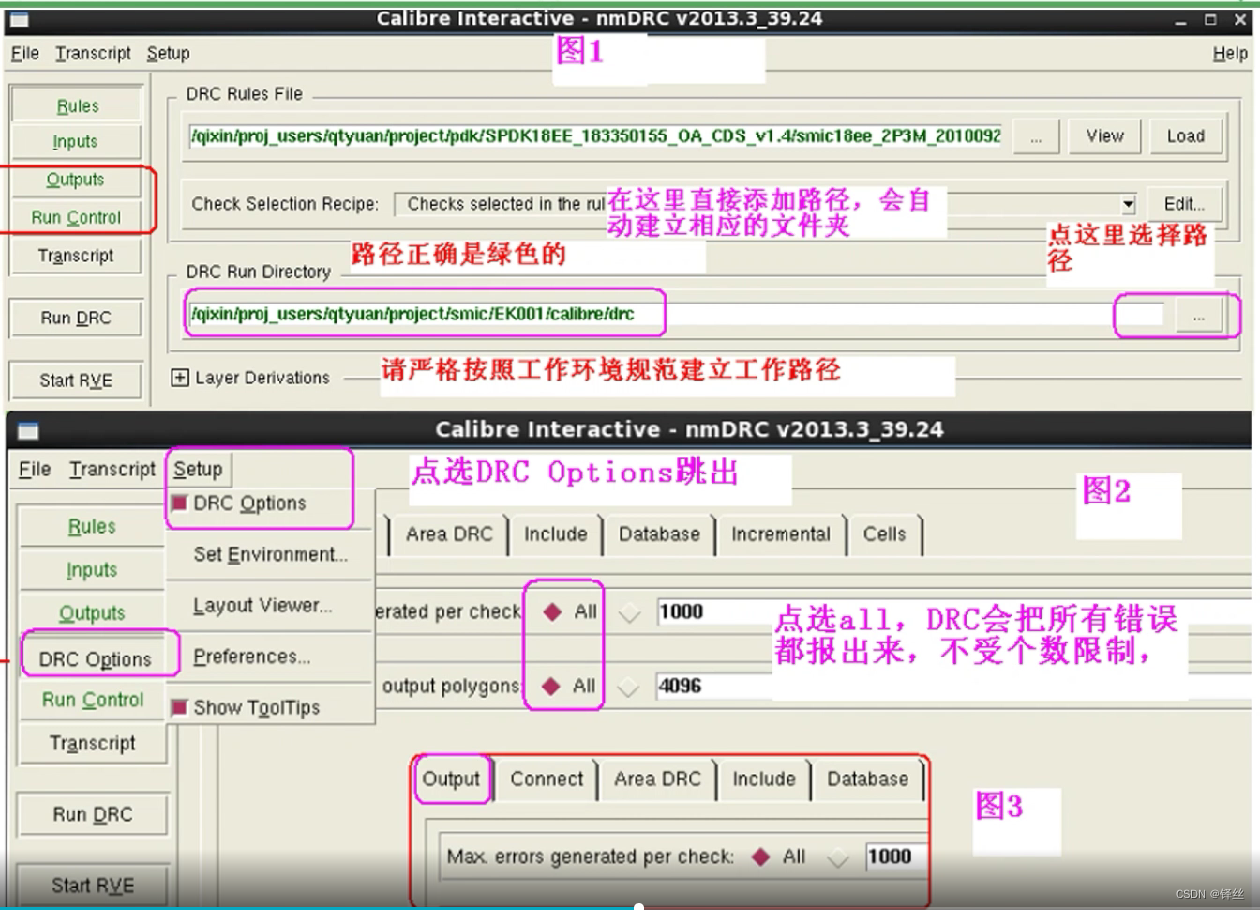Select radio beside 1000 field in 图2

coord(630,613)
